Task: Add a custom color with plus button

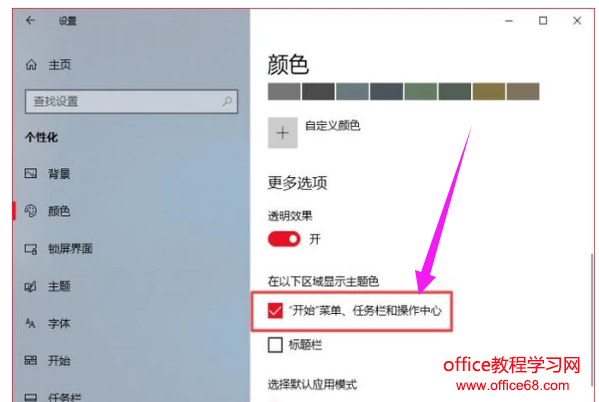Action: [x=283, y=133]
